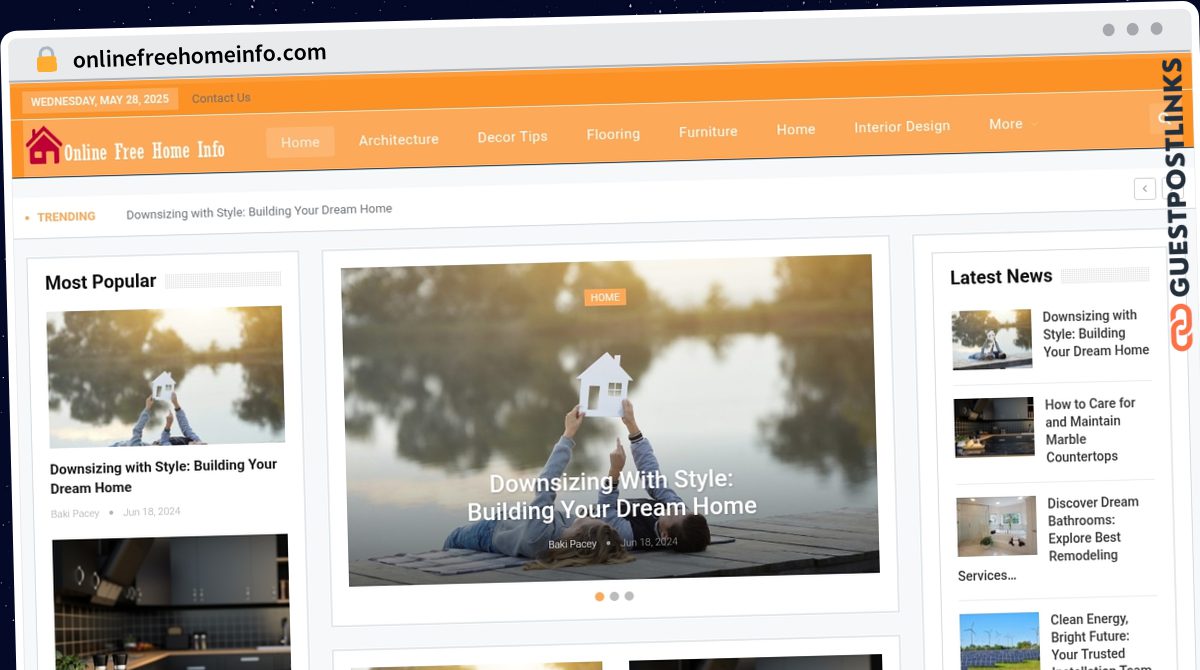Open the Architecture menu item

point(399,139)
